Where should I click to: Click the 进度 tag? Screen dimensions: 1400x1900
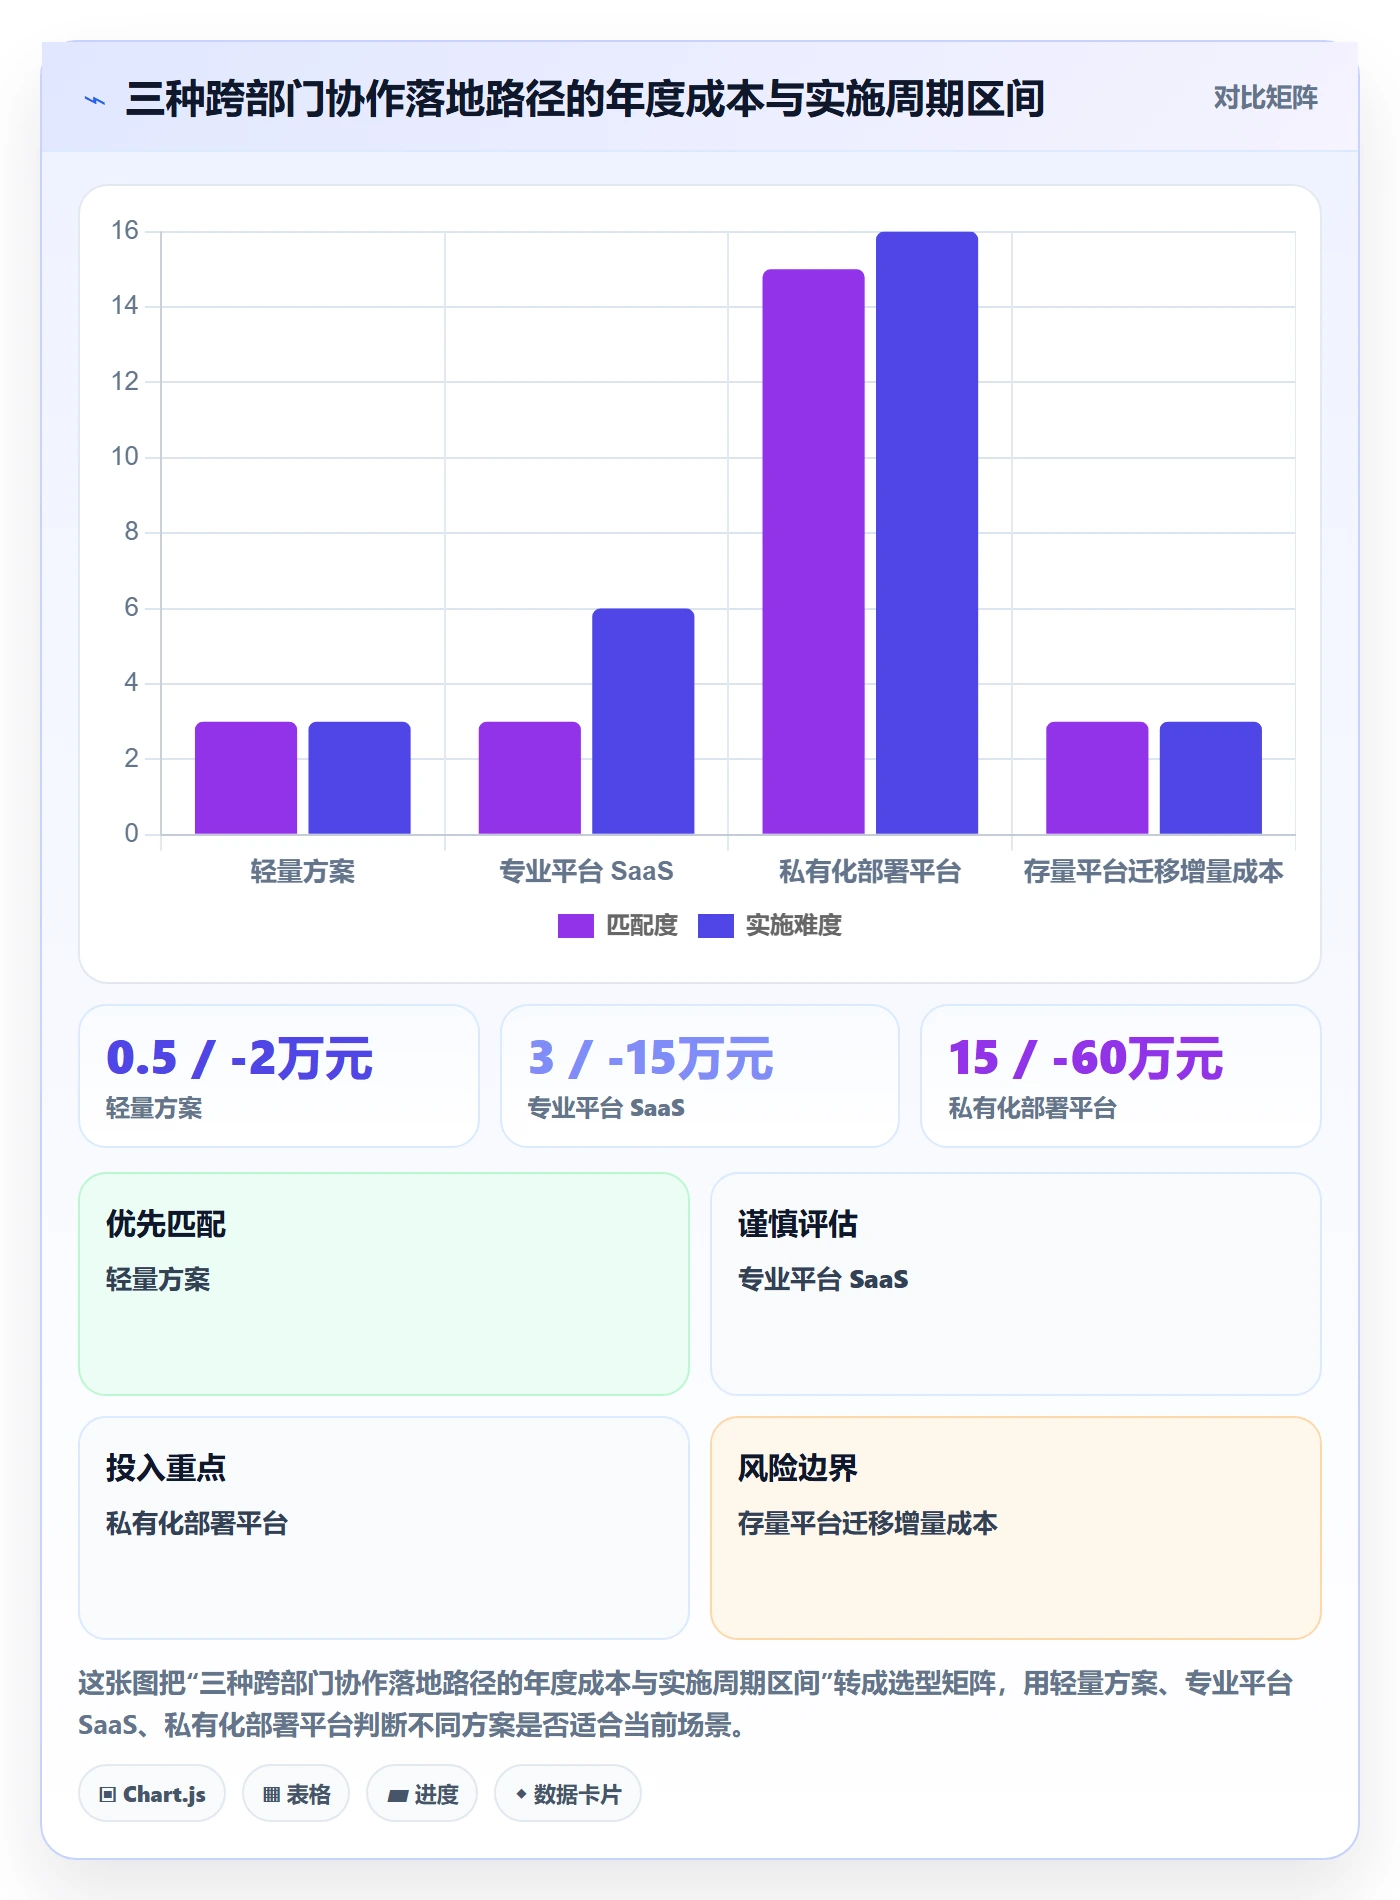point(422,1794)
